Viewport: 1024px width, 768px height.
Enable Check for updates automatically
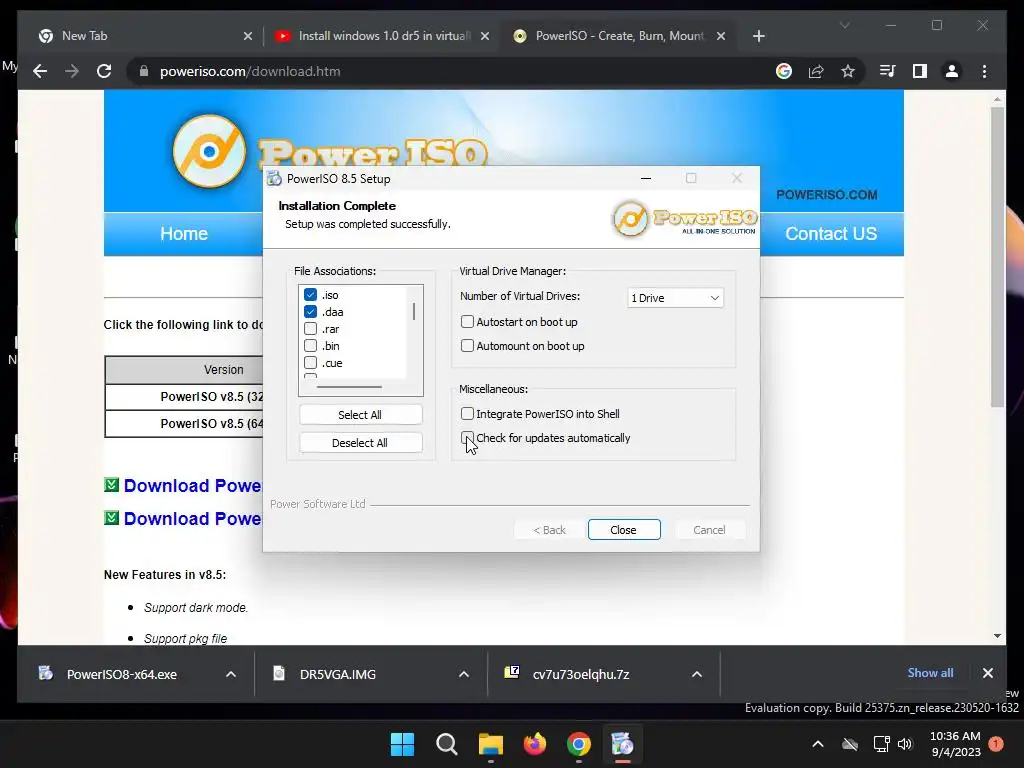[x=467, y=438]
